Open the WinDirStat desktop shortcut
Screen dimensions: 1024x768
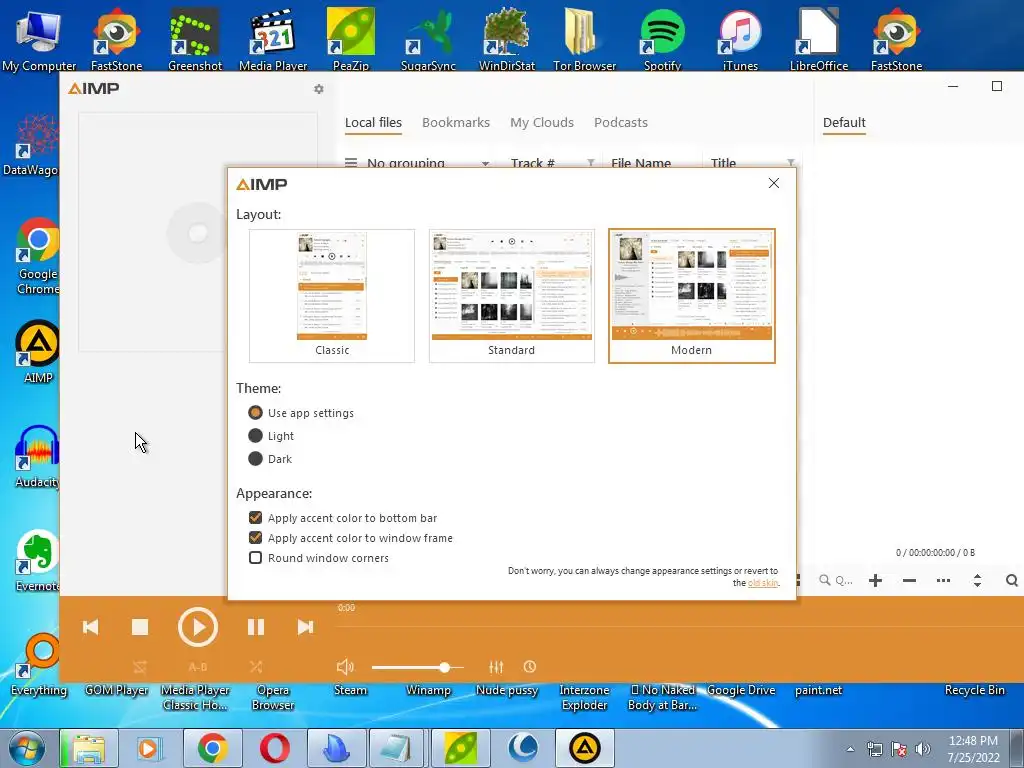pos(507,38)
